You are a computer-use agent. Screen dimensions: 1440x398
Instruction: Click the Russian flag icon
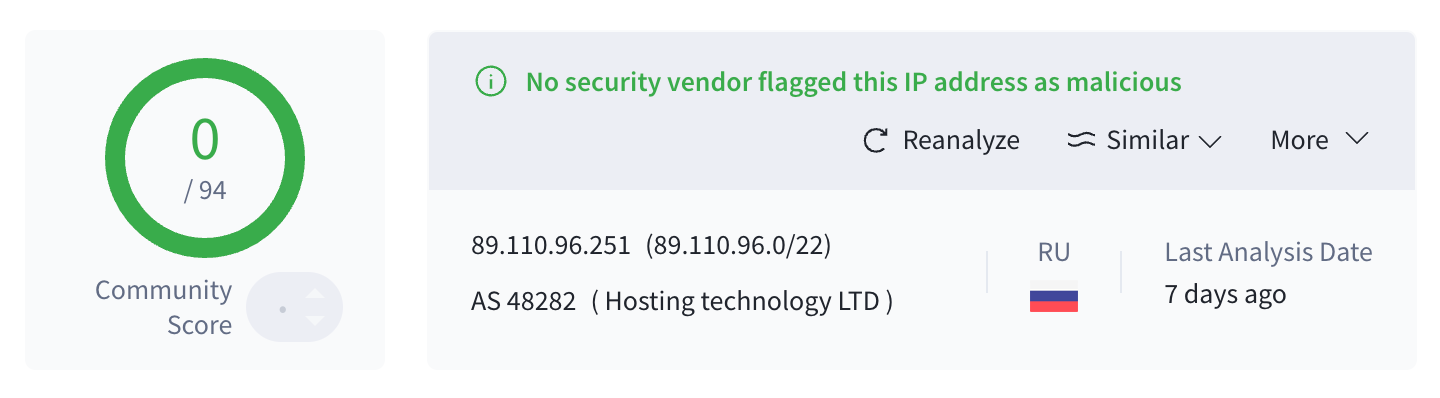[x=1054, y=300]
